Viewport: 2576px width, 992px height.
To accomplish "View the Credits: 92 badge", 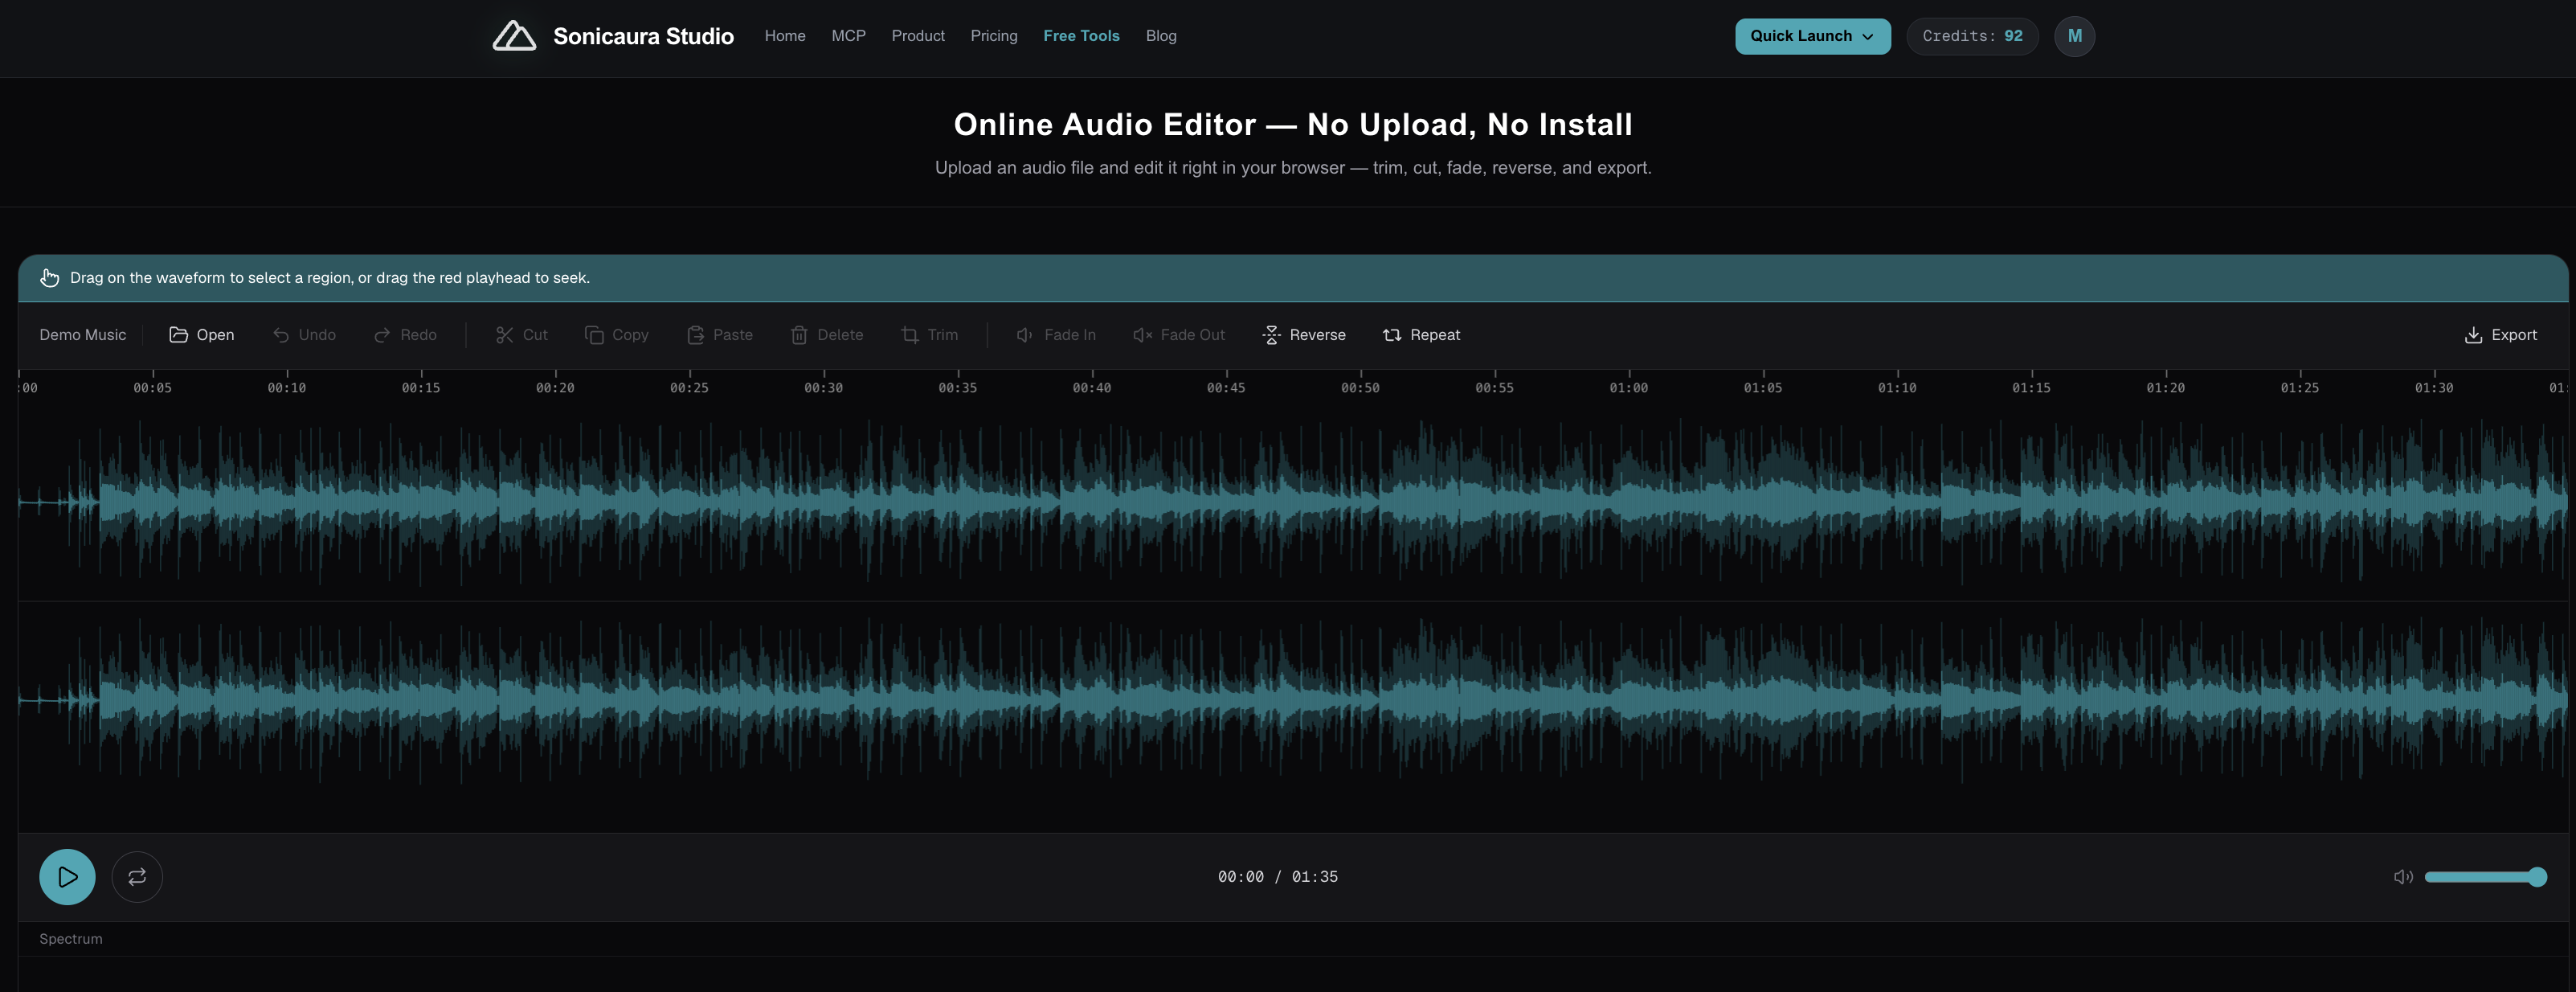I will [x=1972, y=36].
